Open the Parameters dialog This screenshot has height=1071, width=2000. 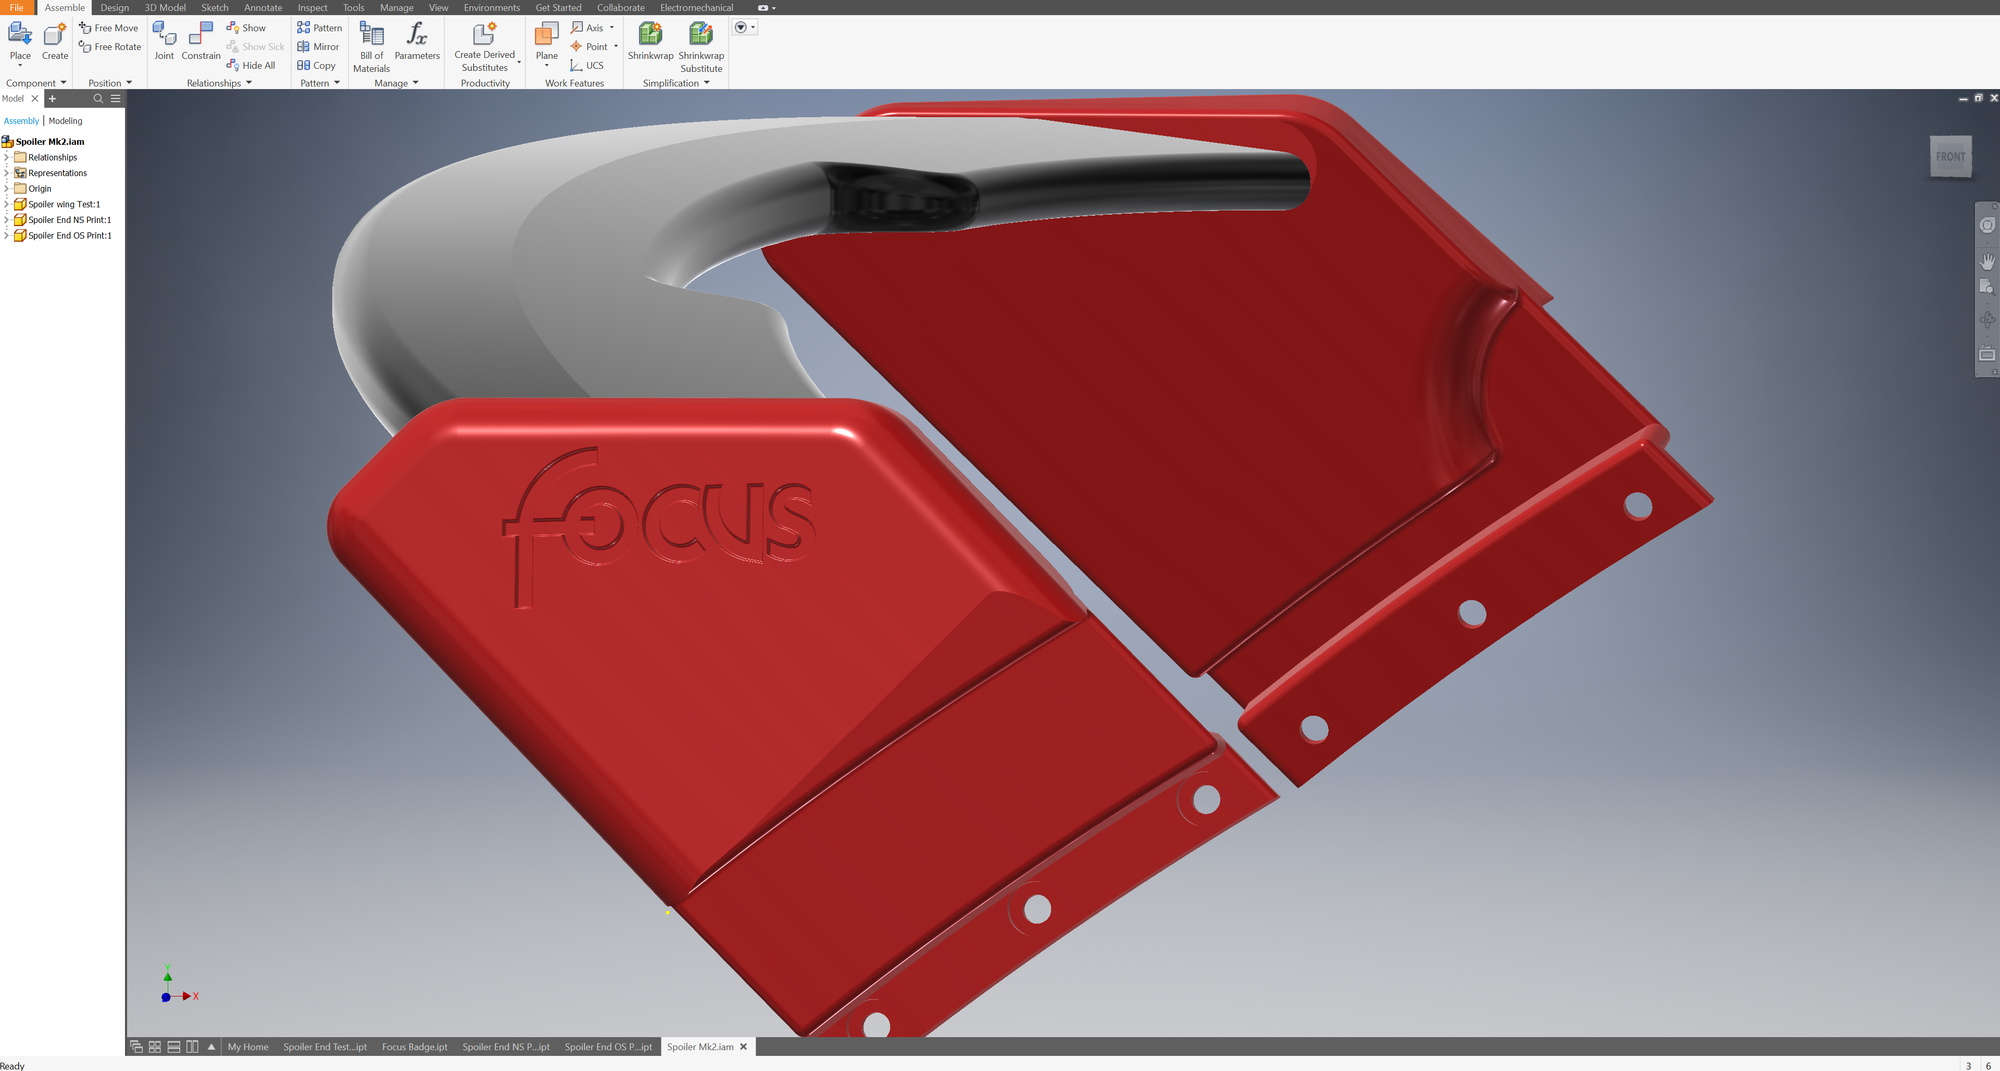tap(417, 35)
